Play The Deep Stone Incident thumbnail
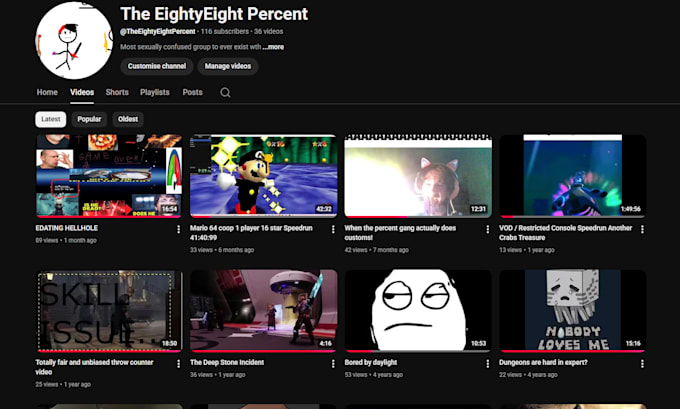 click(x=264, y=311)
